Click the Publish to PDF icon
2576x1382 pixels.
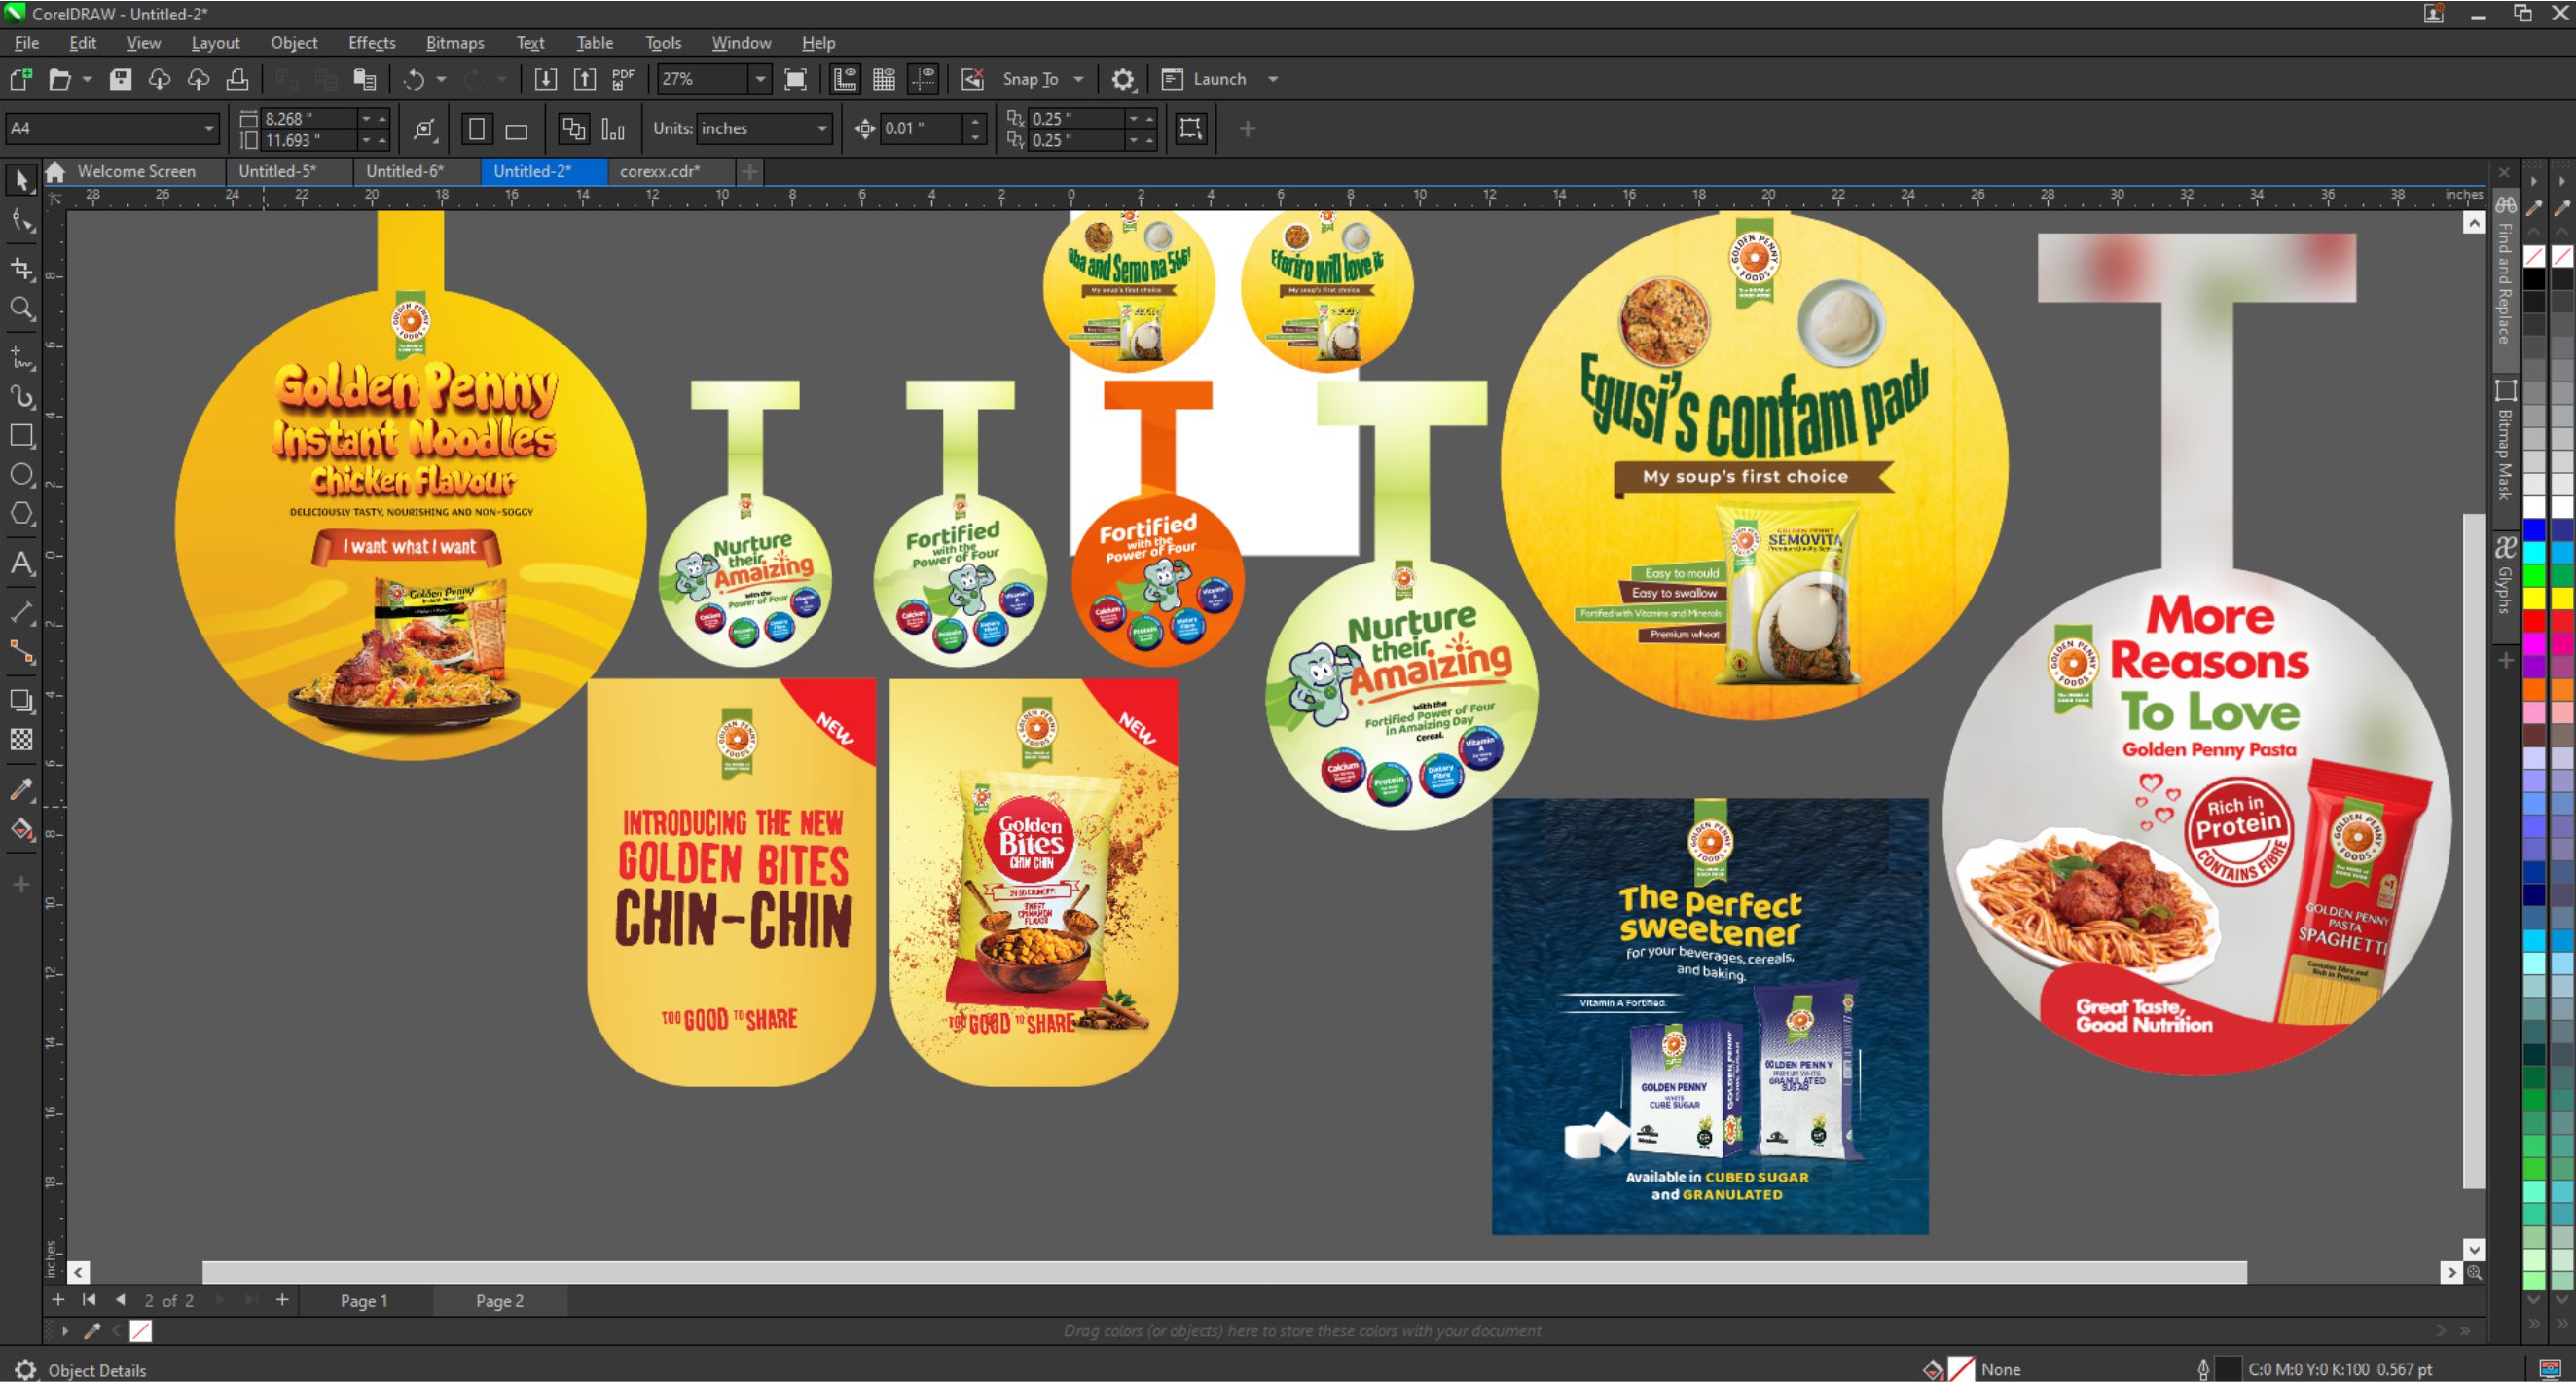(x=623, y=79)
